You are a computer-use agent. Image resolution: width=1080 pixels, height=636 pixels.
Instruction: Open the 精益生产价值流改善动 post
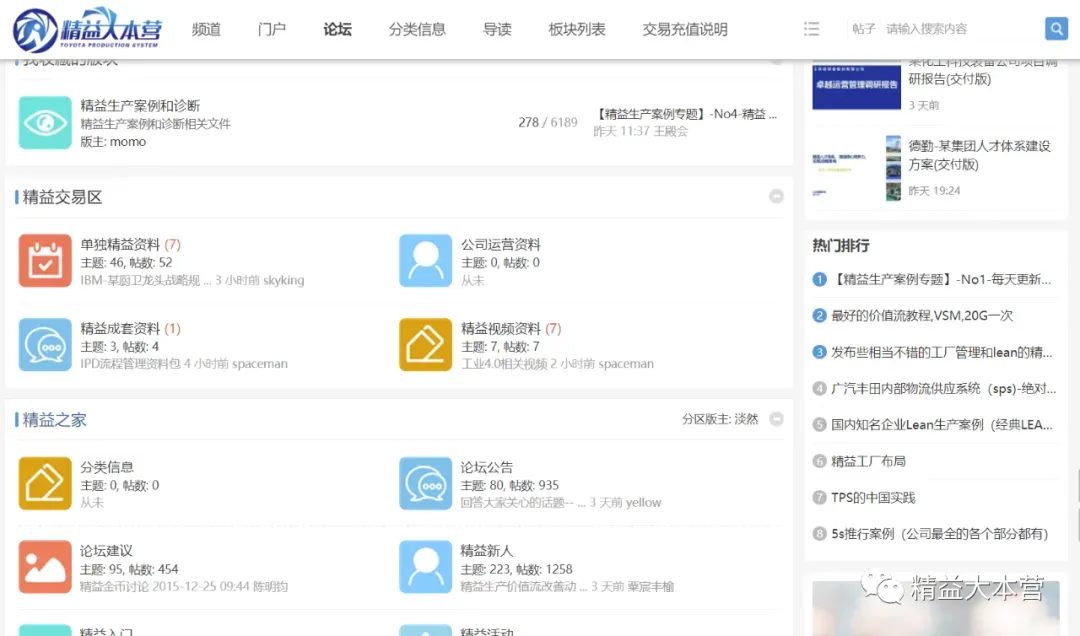(523, 587)
